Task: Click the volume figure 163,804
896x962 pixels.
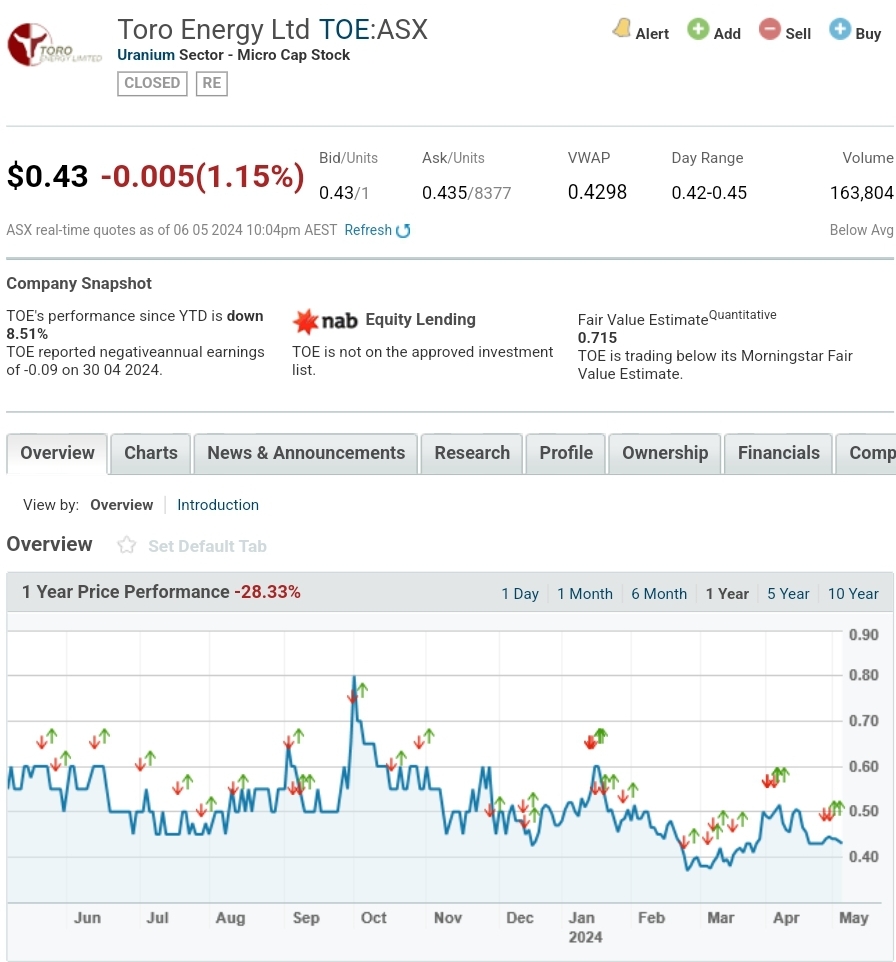Action: pos(862,193)
